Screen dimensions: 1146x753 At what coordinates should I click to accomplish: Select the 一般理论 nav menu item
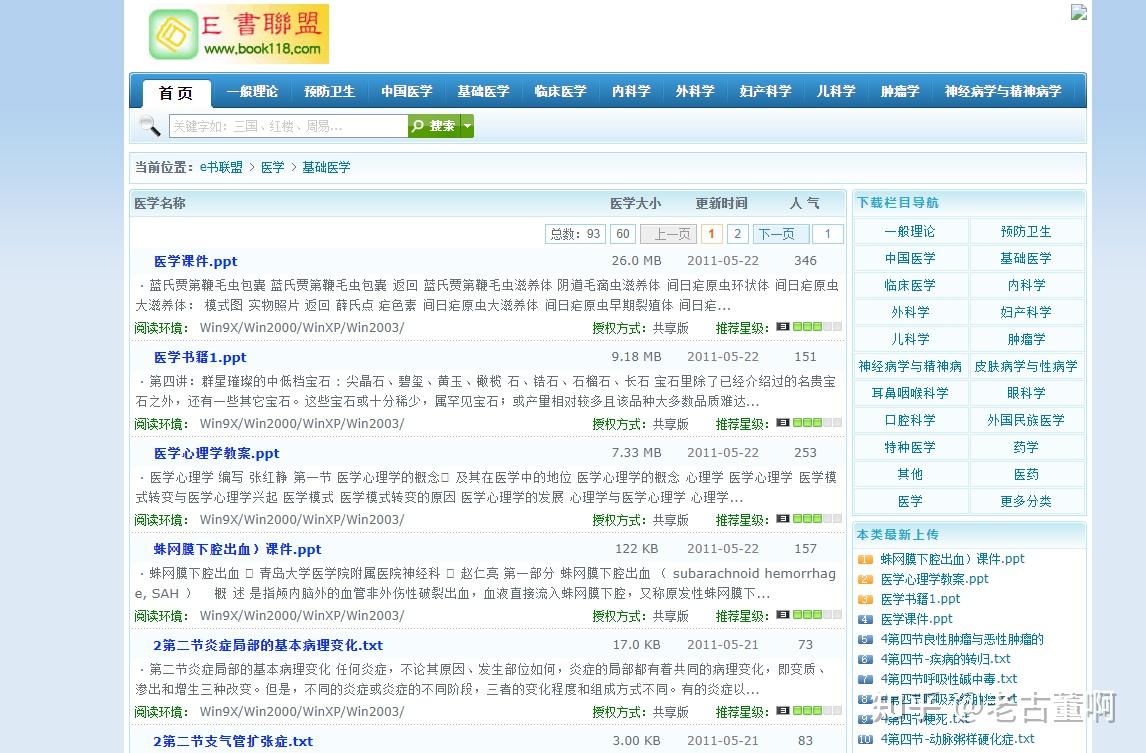click(x=252, y=91)
